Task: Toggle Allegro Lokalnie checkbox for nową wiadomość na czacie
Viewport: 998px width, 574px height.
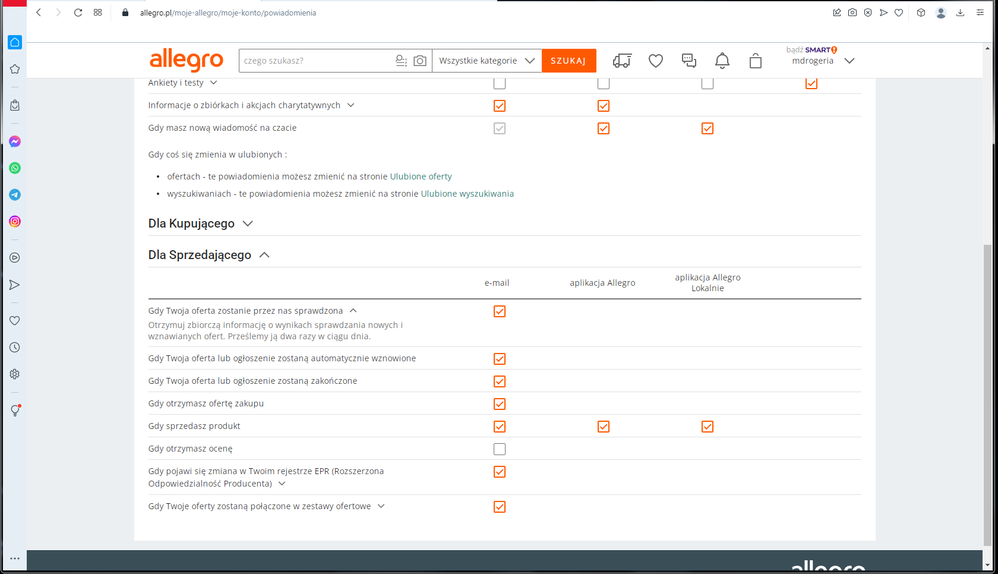Action: pos(707,129)
